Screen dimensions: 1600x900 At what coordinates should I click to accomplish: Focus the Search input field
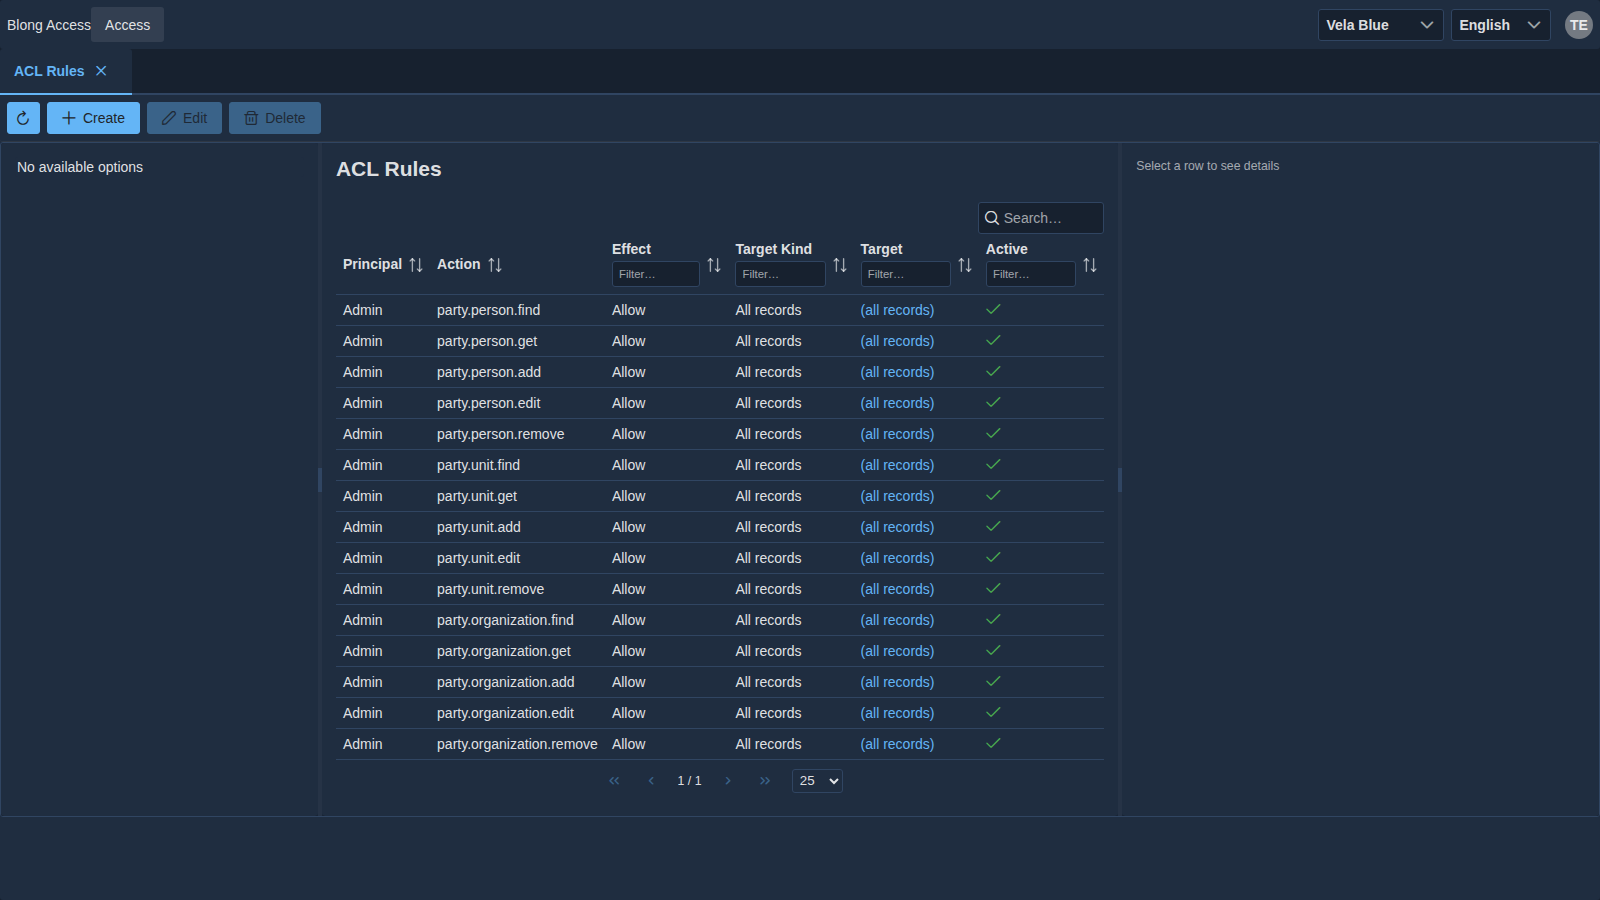click(1041, 218)
